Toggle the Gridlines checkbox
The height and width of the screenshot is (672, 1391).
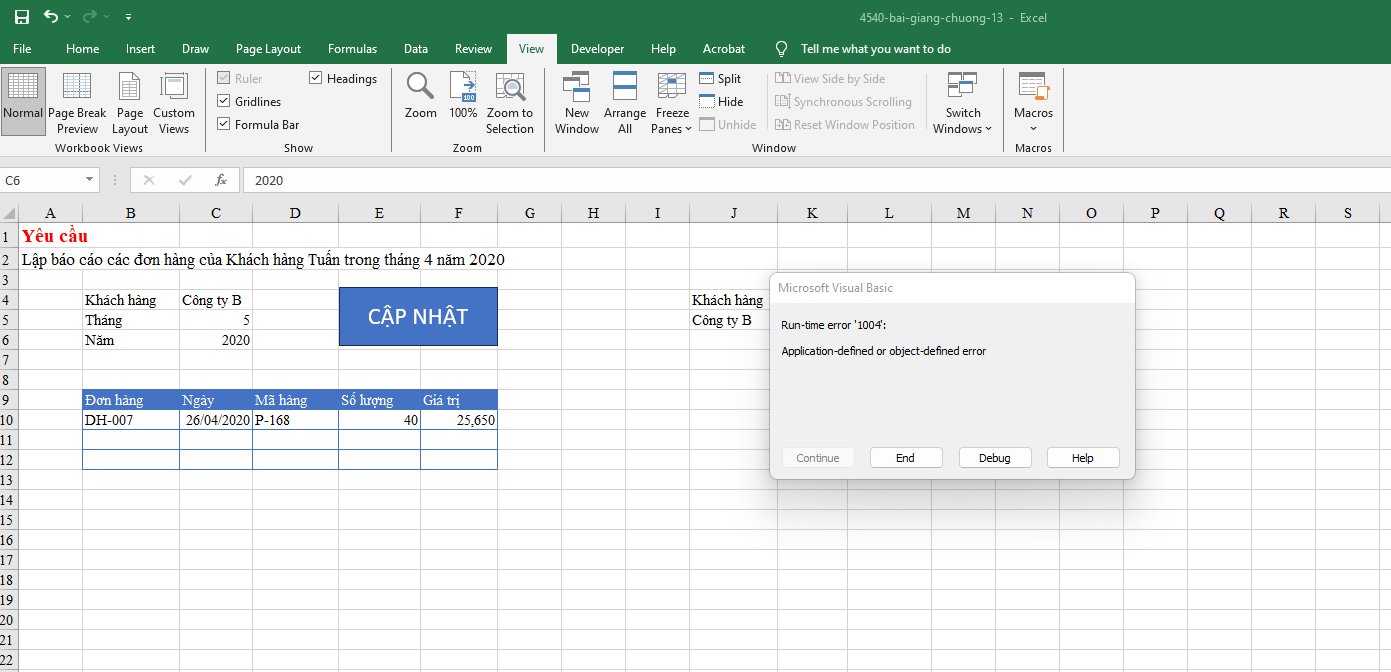224,102
